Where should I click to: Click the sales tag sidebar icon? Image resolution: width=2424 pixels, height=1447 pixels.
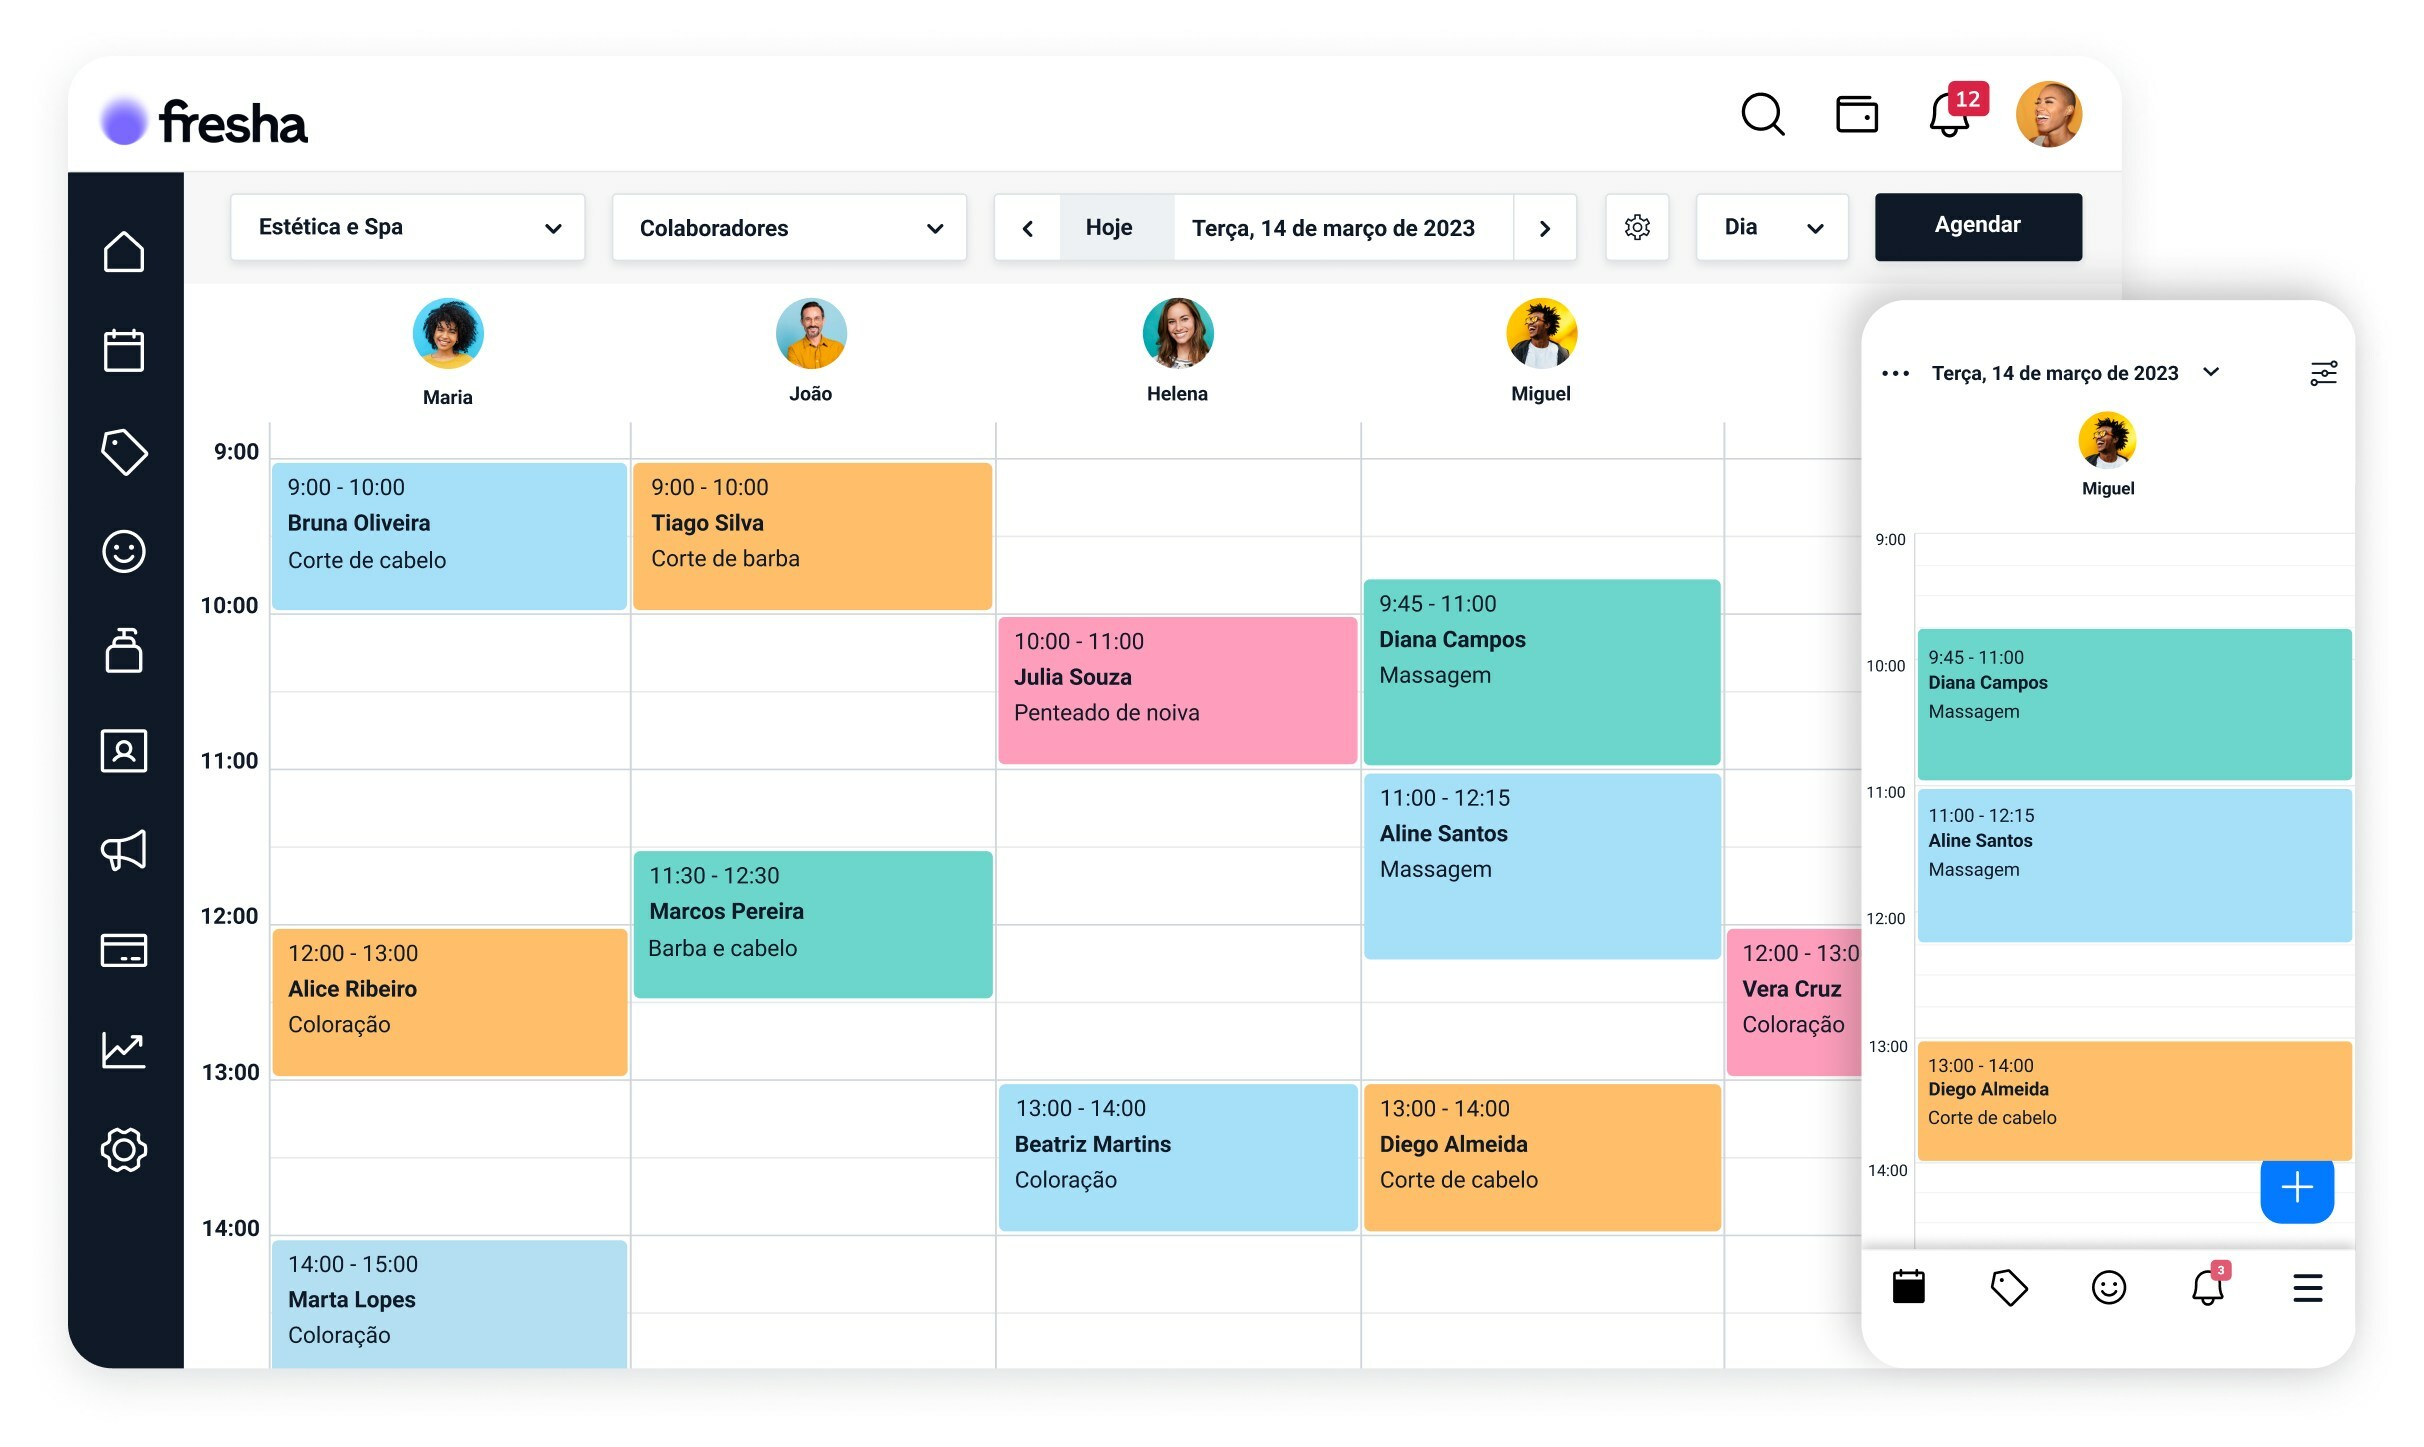[x=124, y=452]
